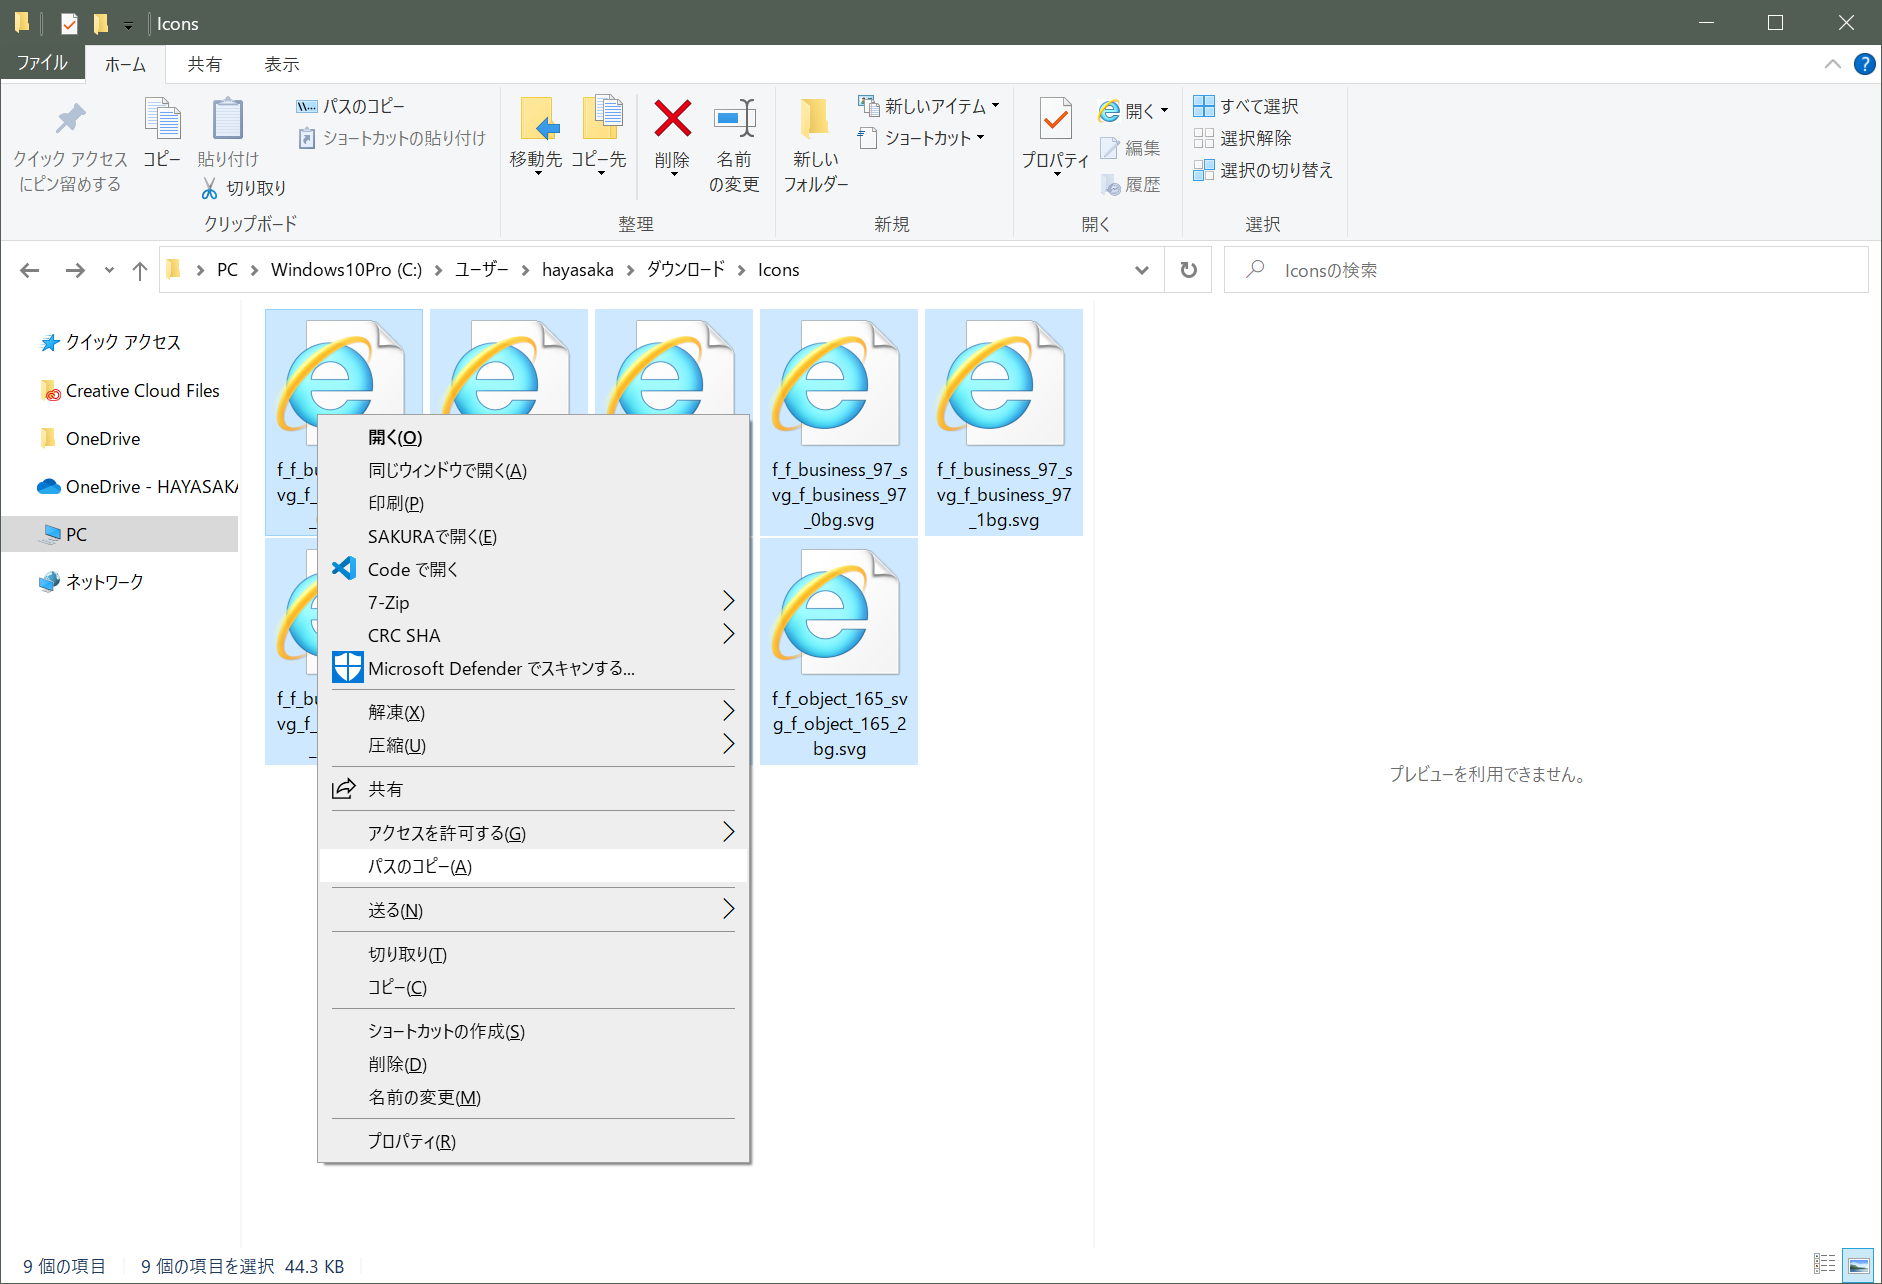Select 名前の変更(M) in context menu

tap(534, 1097)
